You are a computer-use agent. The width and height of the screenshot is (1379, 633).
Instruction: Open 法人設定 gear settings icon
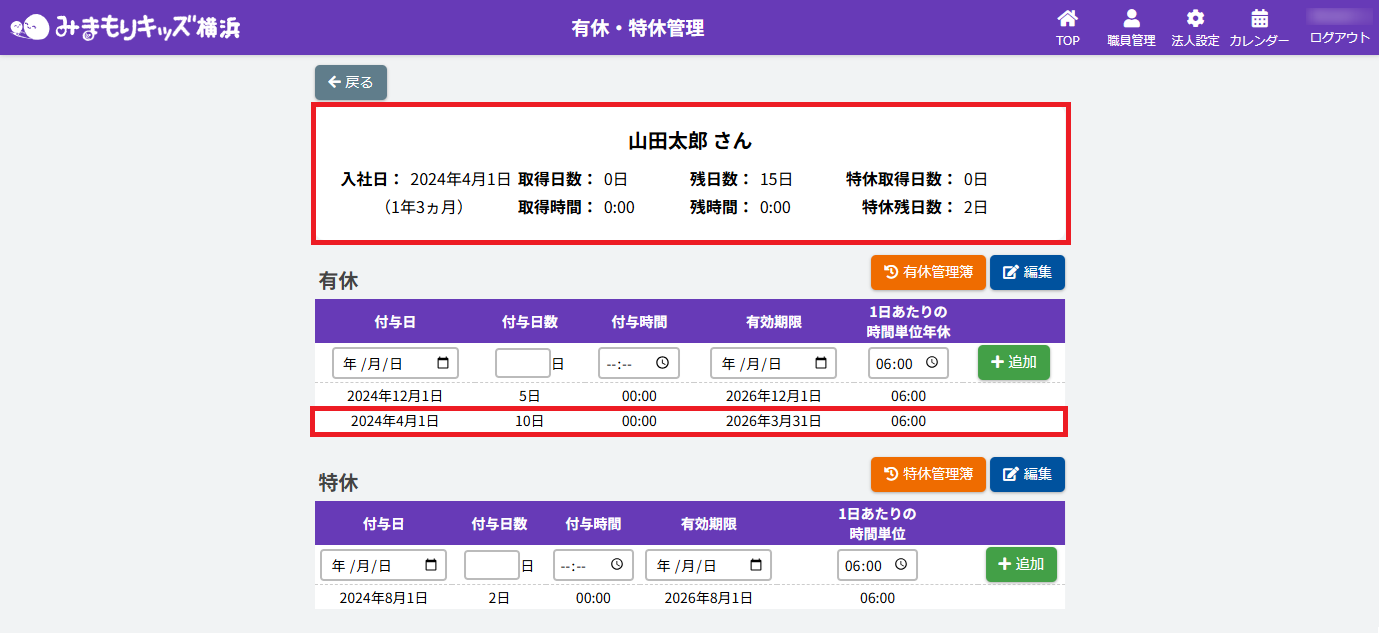1195,19
